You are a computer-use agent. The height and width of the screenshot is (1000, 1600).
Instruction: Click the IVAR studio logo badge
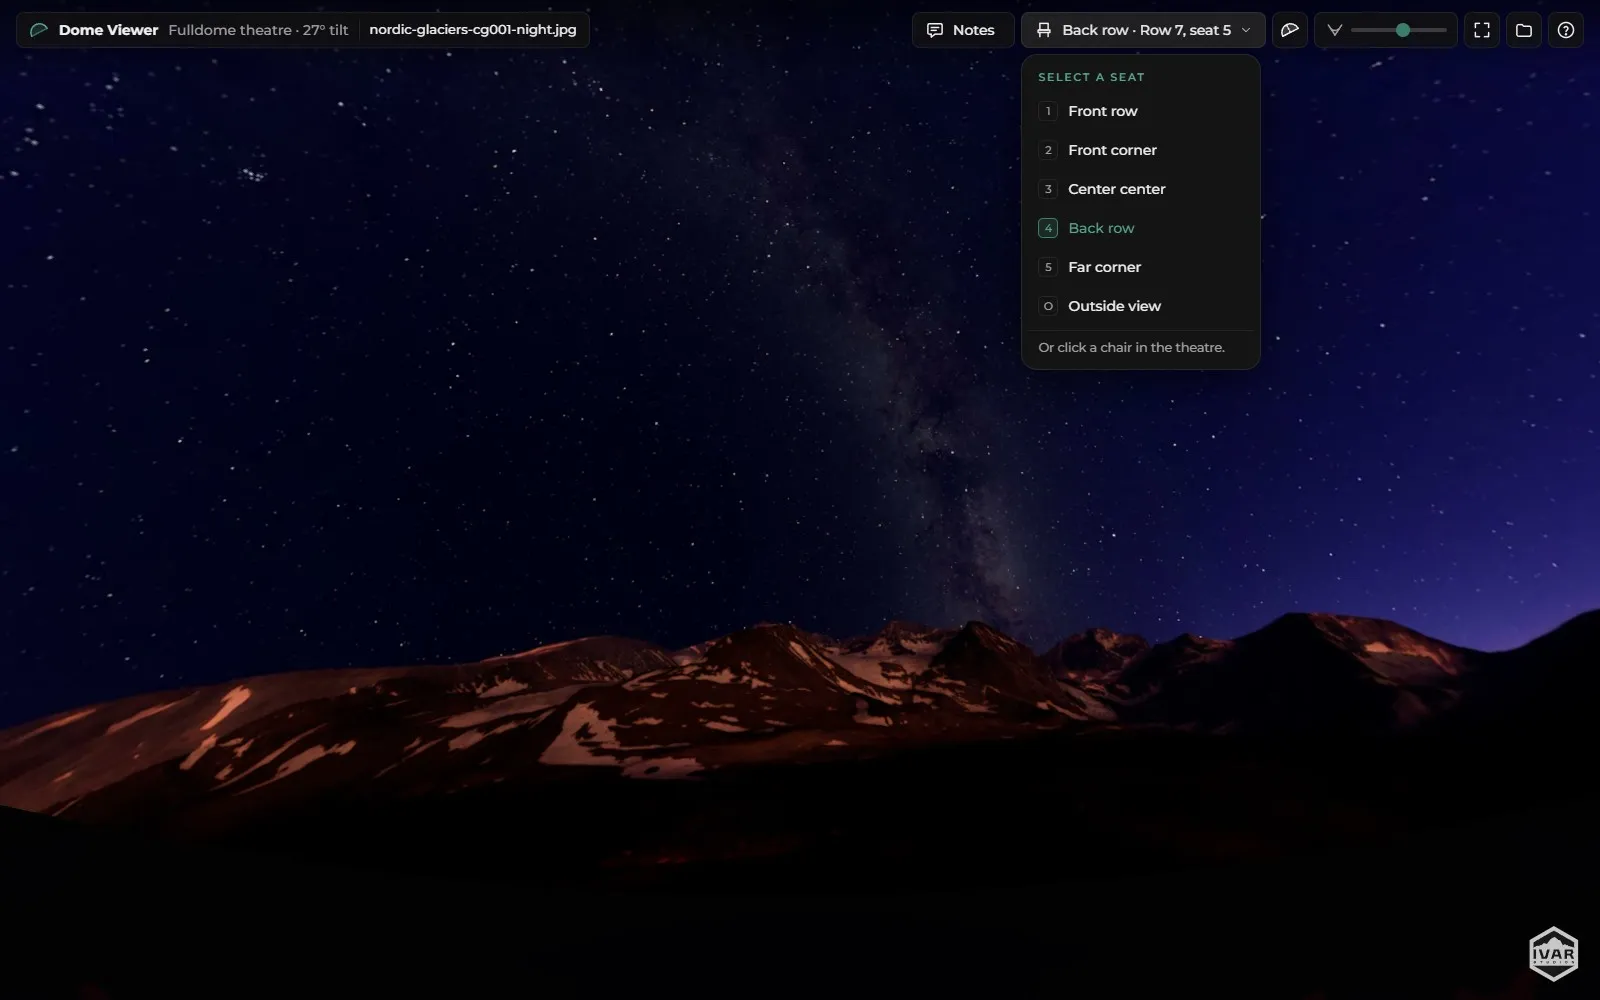[x=1553, y=953]
